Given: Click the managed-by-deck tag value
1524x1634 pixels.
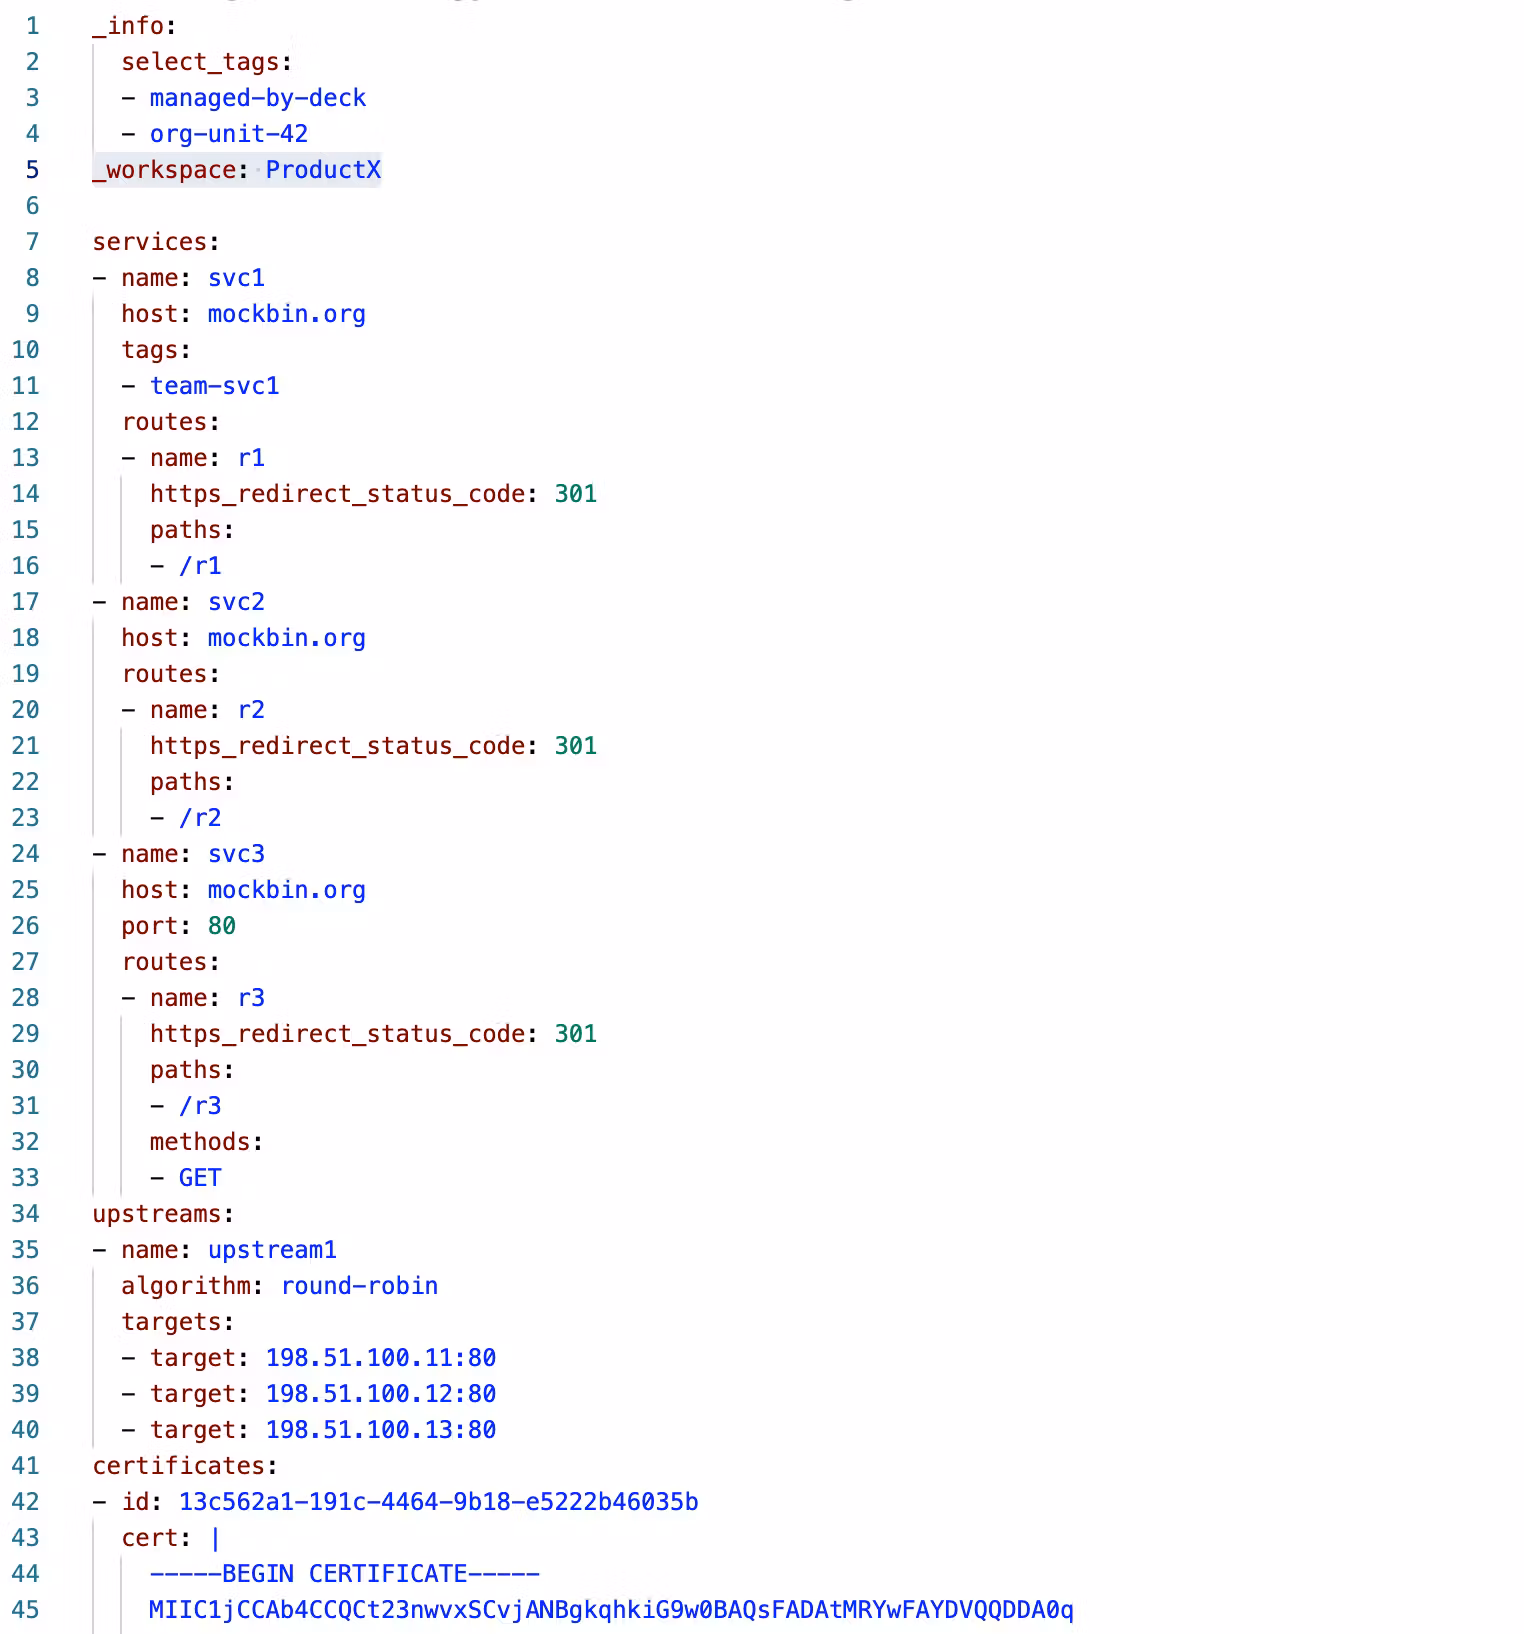Looking at the screenshot, I should (x=257, y=98).
